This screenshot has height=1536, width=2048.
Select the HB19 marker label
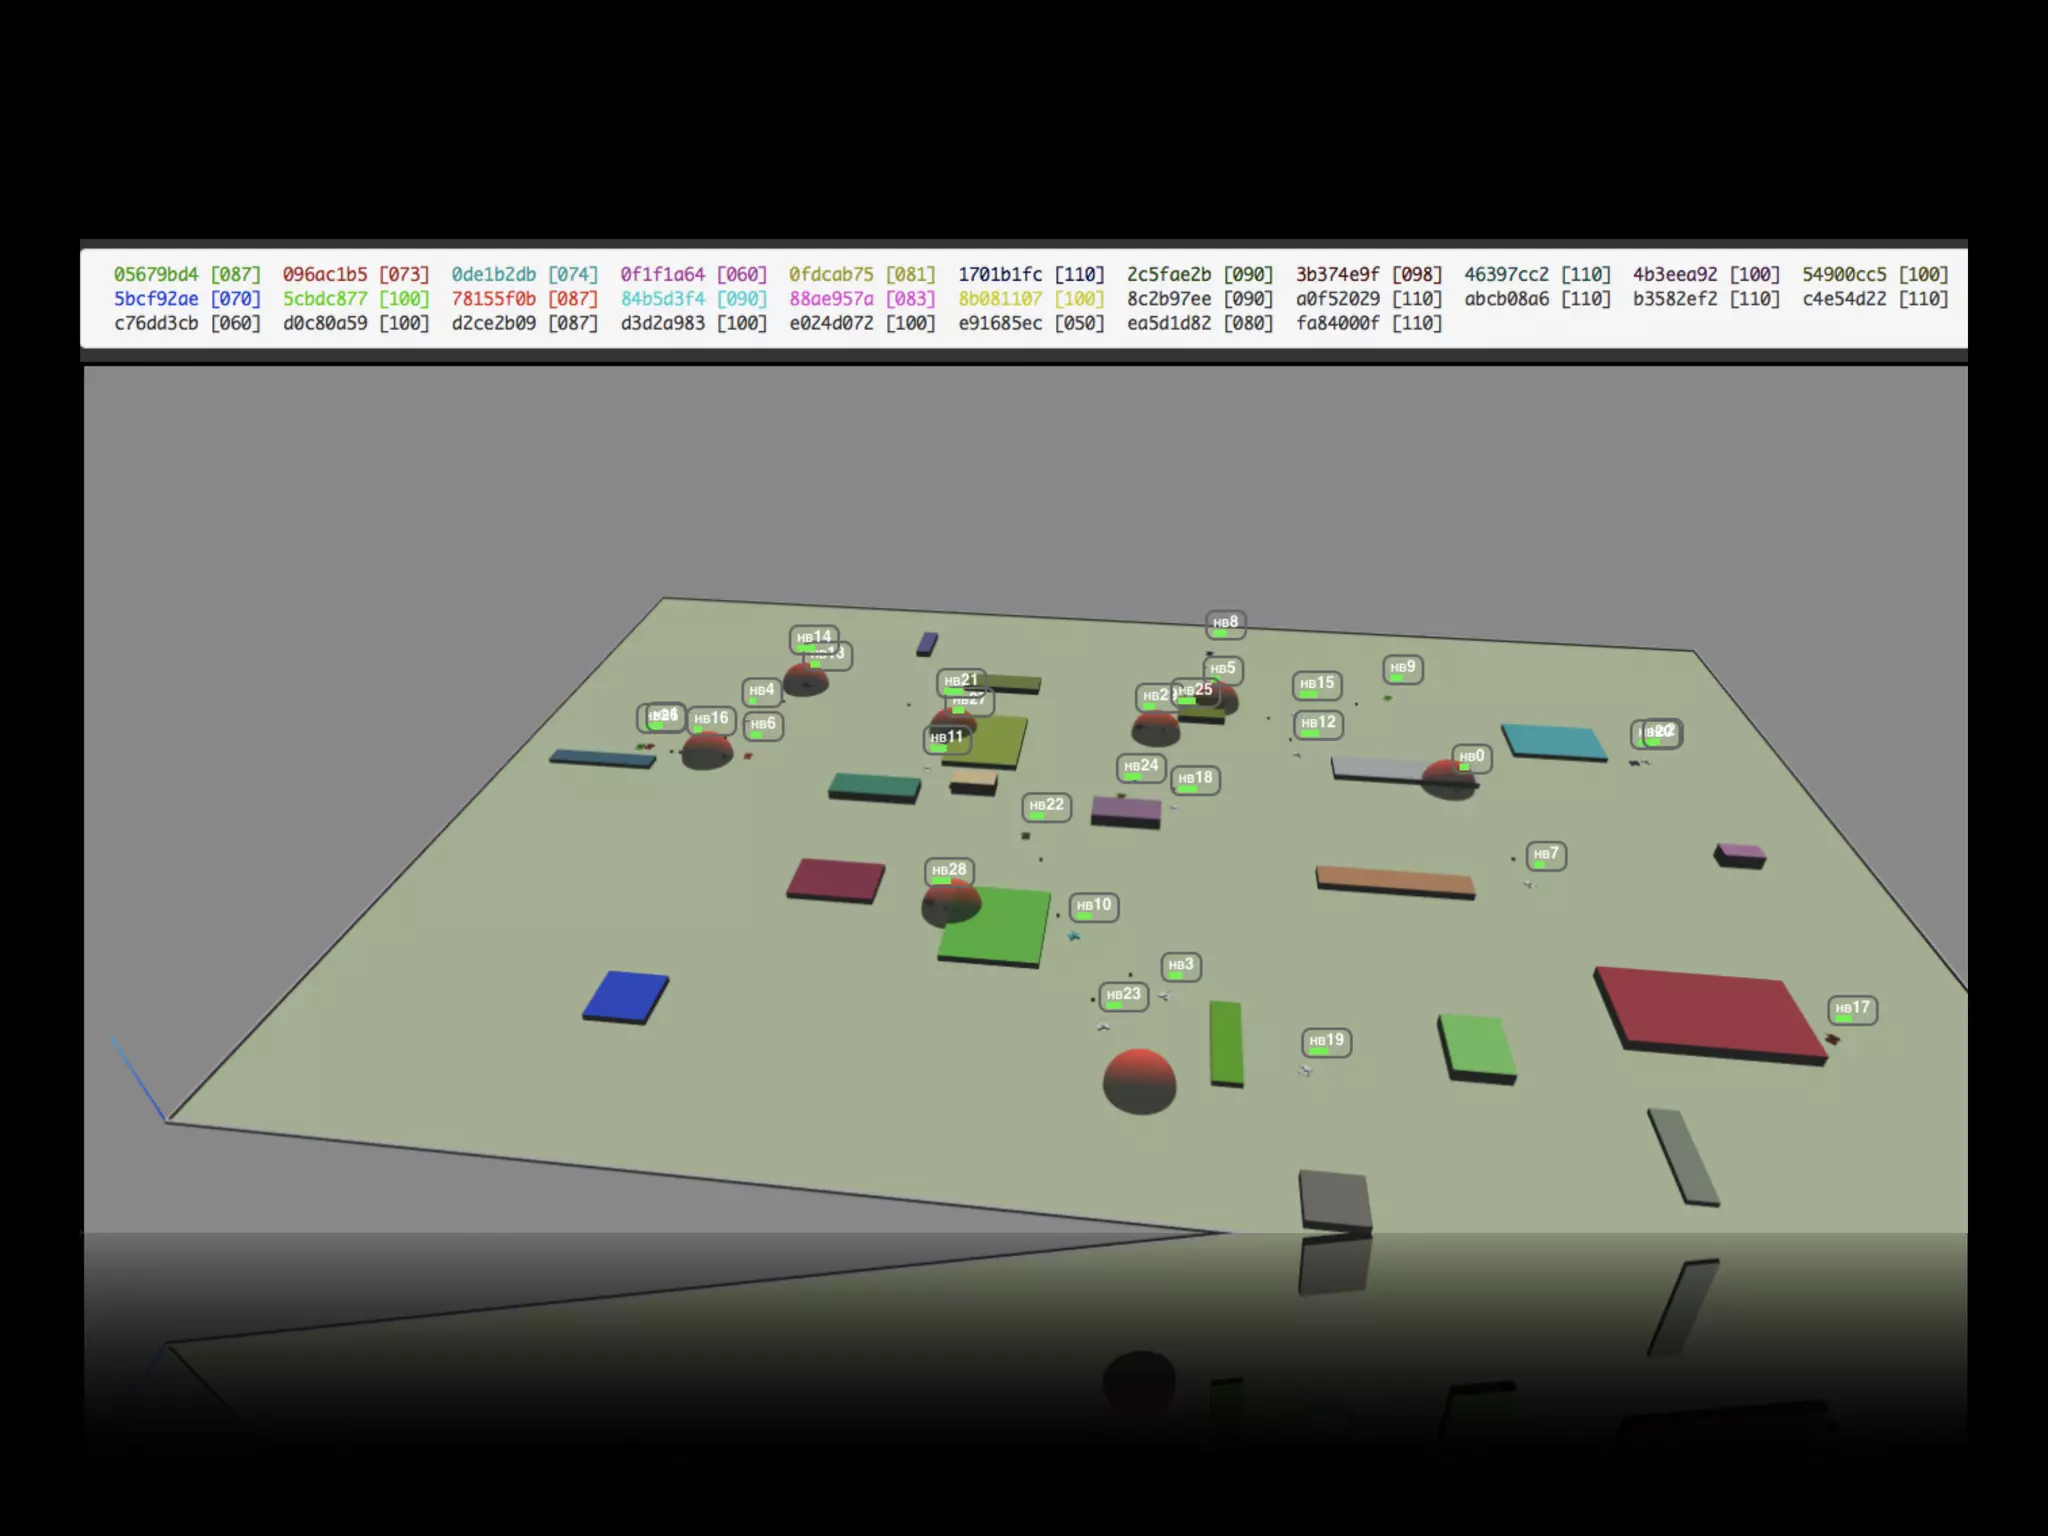1326,1041
